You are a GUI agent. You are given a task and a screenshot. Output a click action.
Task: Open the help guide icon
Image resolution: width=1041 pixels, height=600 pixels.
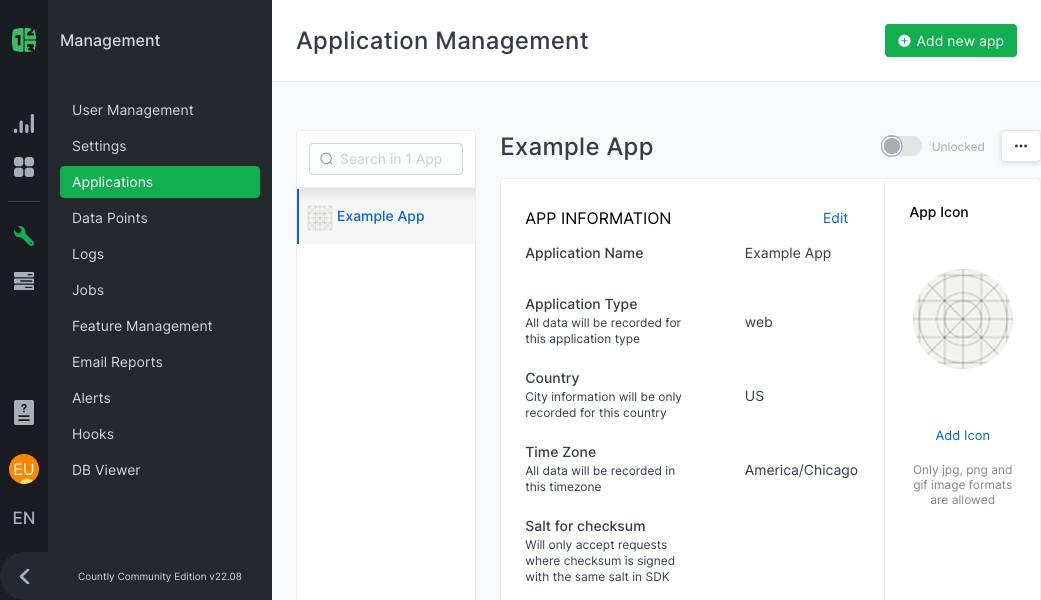pos(24,412)
